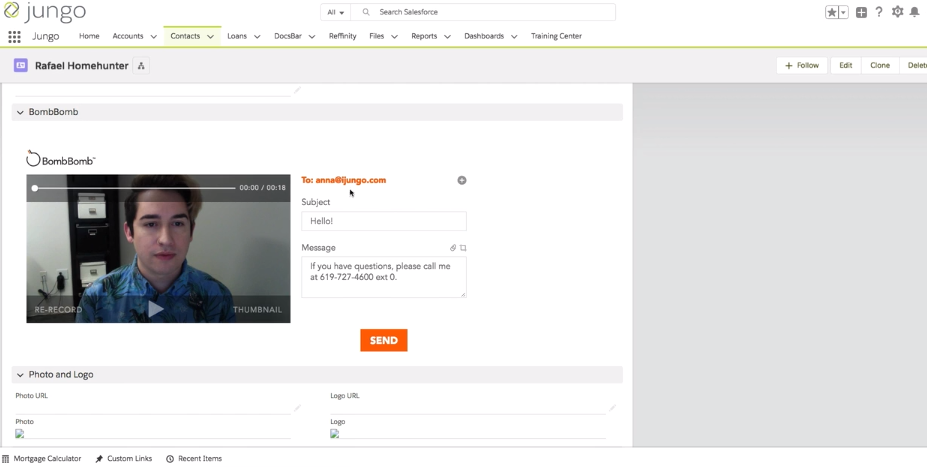Screen dimensions: 927x467
Task: Focus the Search Salesforce field
Action: (x=483, y=12)
